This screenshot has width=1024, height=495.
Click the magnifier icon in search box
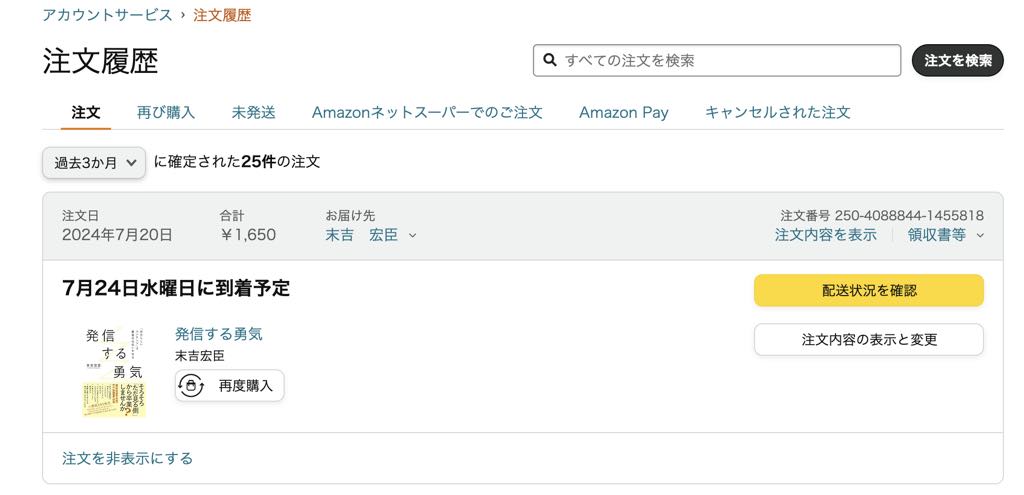(x=551, y=60)
